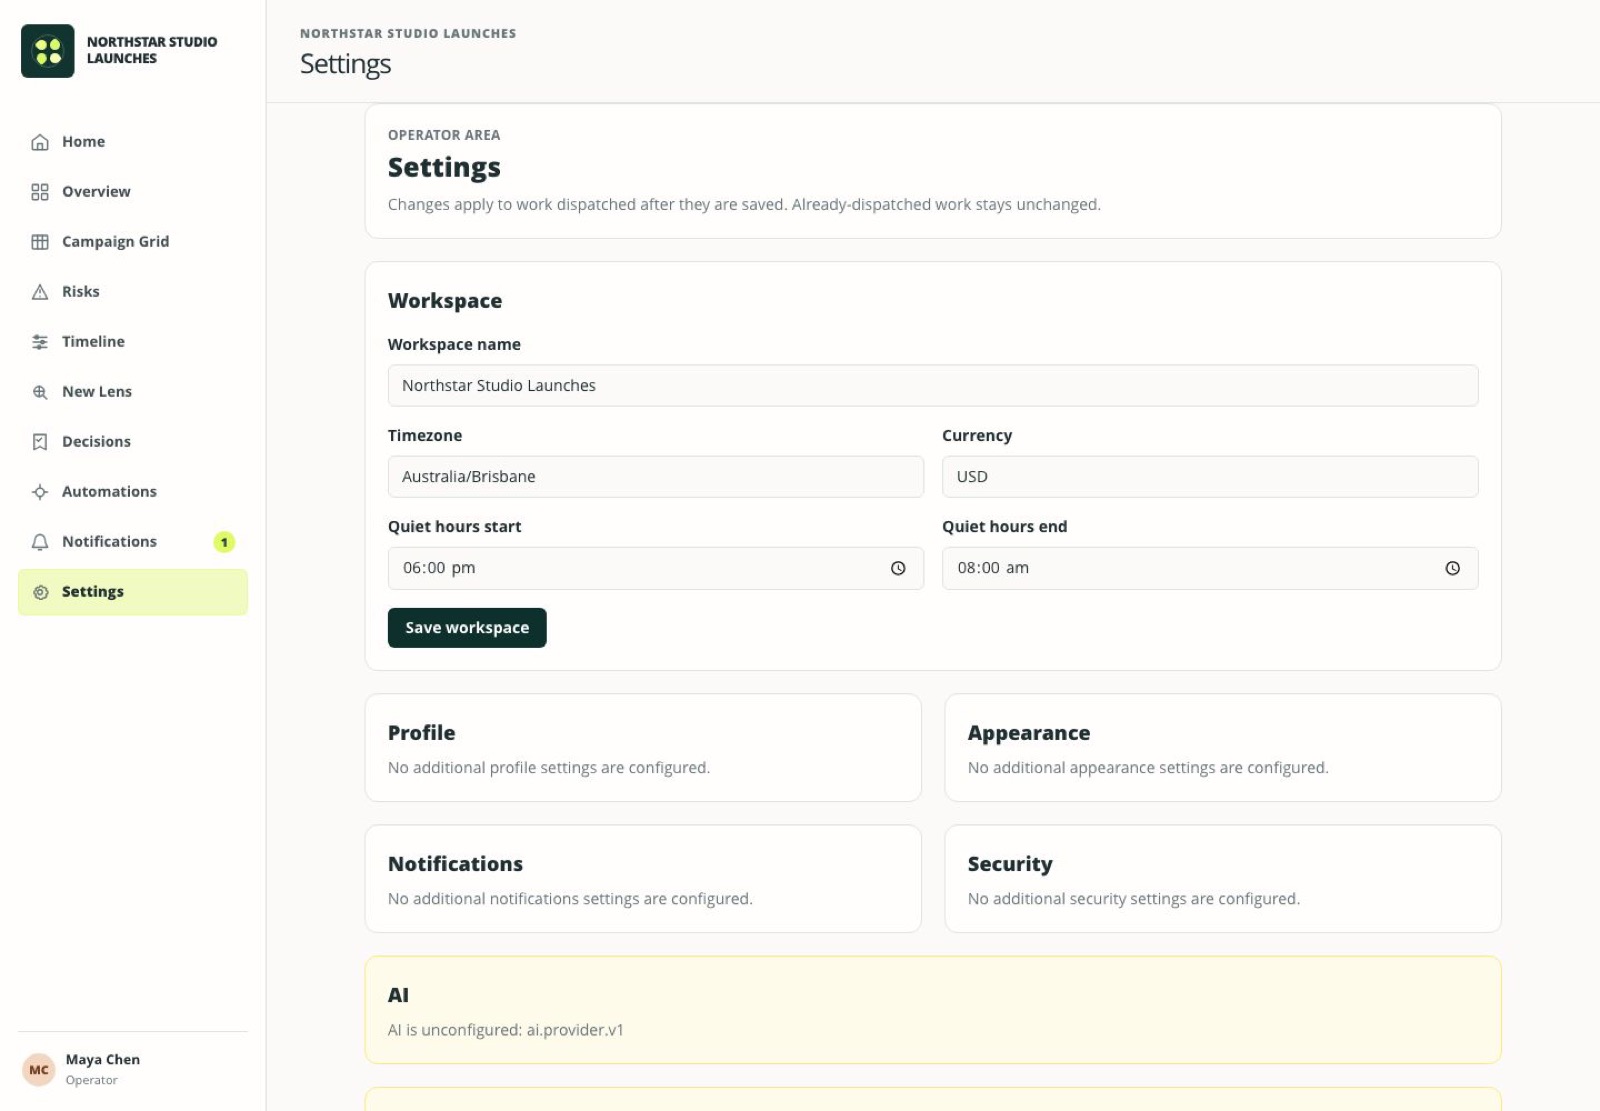The image size is (1600, 1111).
Task: Go to the Home page
Action: click(x=133, y=142)
